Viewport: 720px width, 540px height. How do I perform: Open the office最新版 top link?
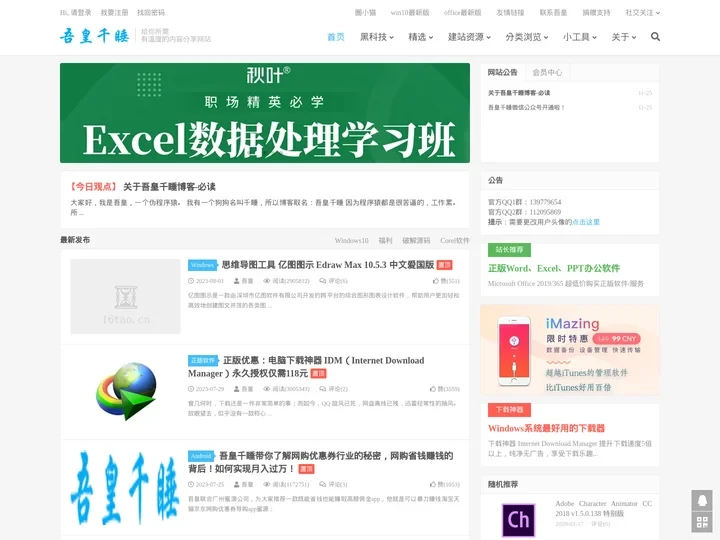click(462, 12)
